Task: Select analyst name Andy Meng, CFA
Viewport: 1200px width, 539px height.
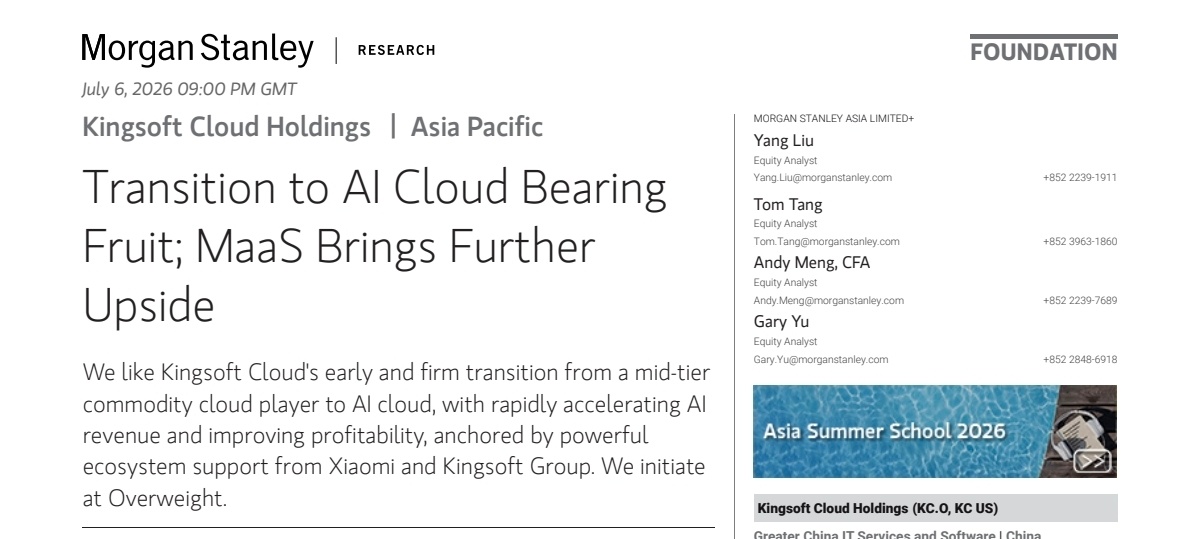Action: (811, 263)
